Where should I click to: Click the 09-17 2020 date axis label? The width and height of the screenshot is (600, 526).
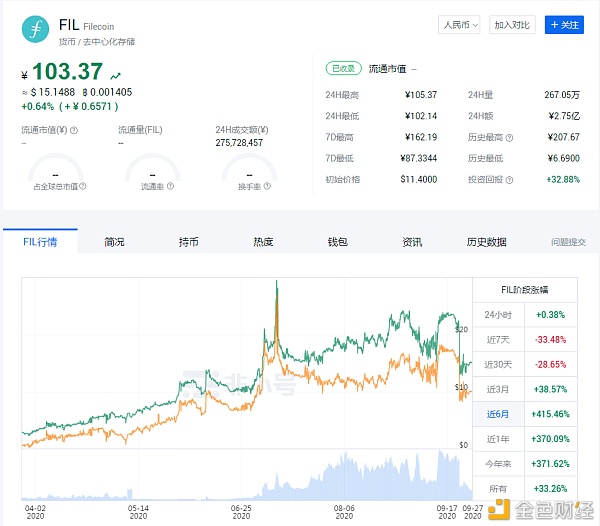click(x=447, y=512)
